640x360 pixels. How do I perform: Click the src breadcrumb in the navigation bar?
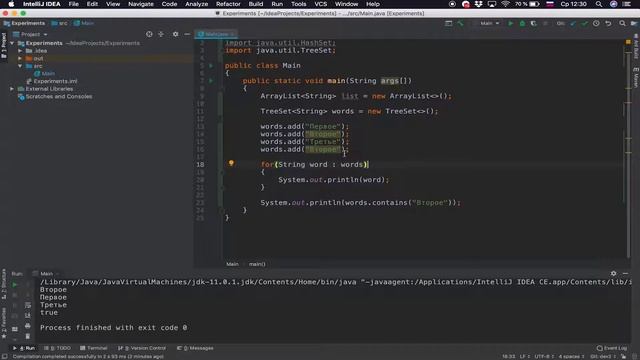click(59, 24)
